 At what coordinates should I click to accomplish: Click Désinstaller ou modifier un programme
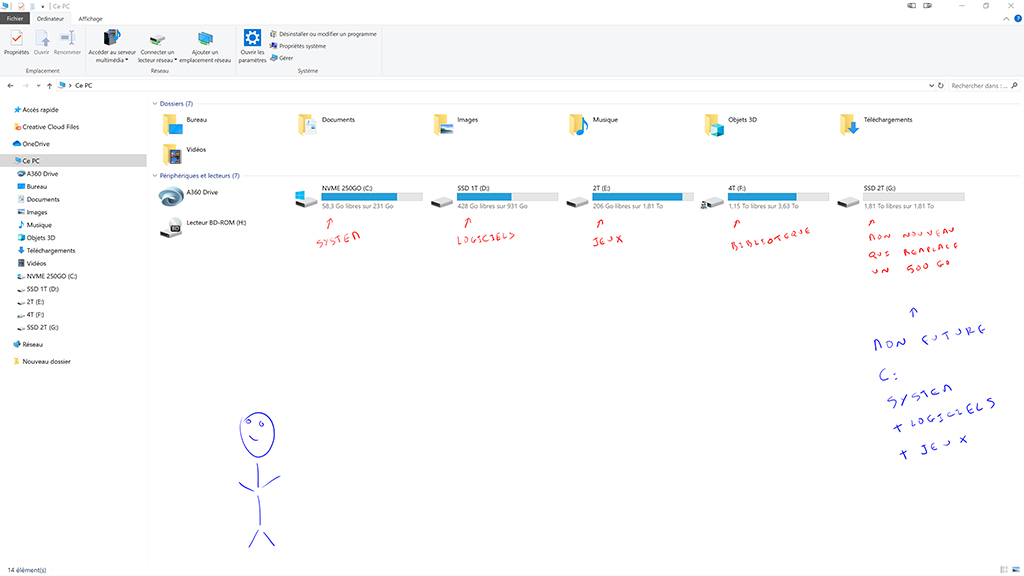[327, 34]
